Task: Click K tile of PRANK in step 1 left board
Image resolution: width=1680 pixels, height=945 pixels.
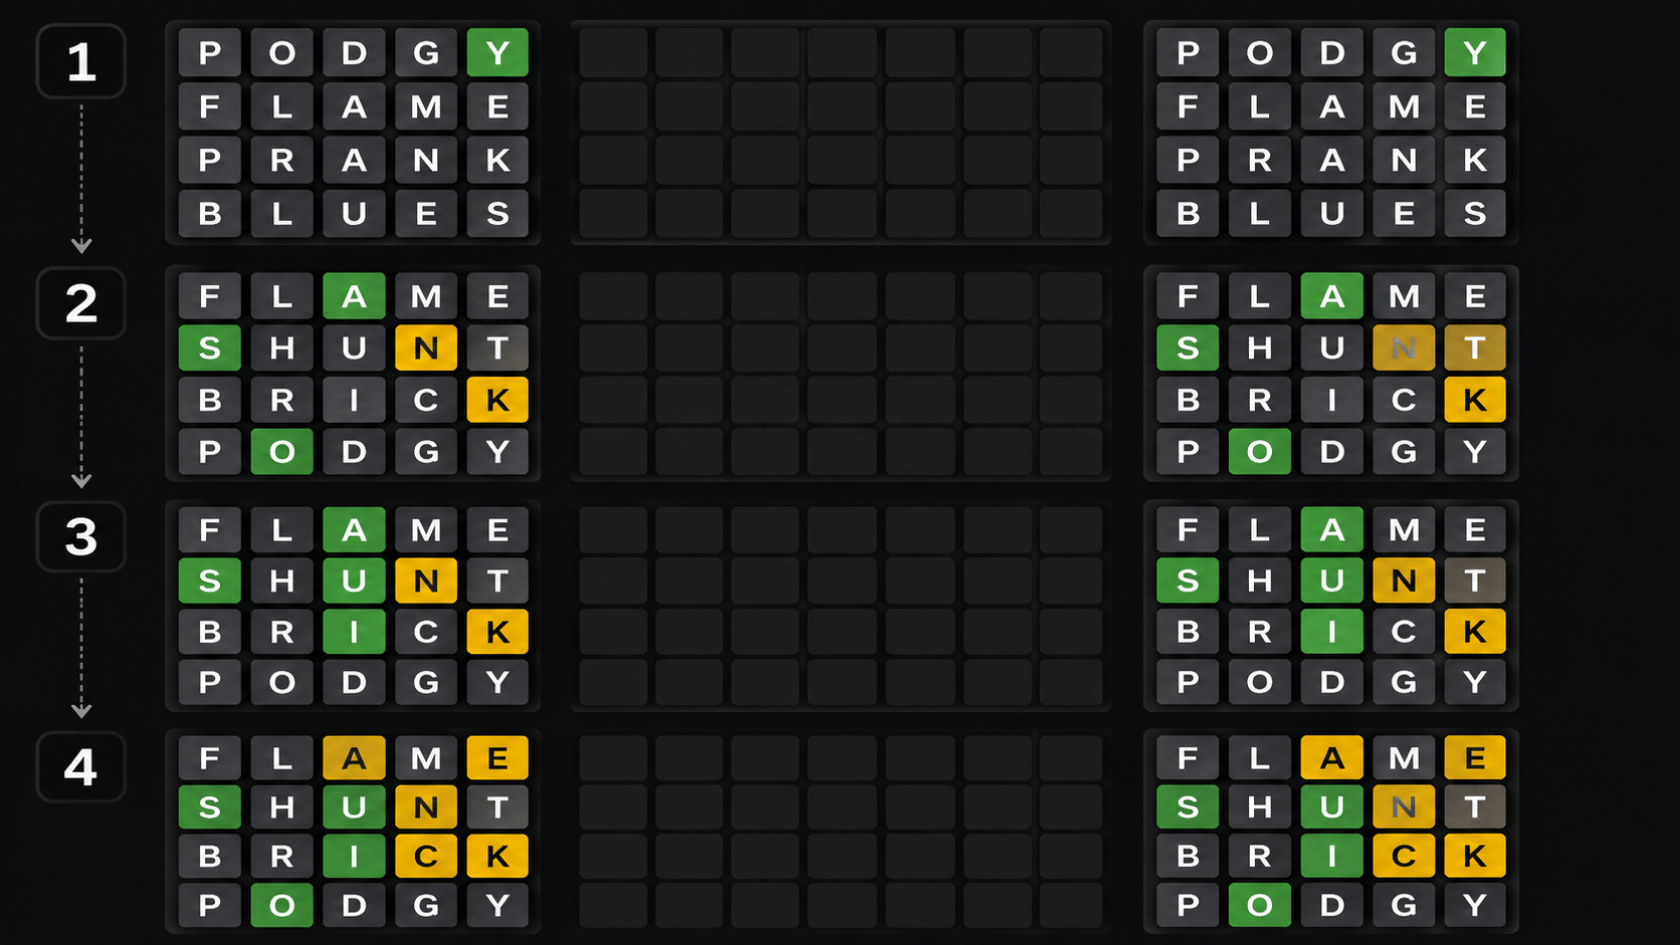Action: point(498,160)
